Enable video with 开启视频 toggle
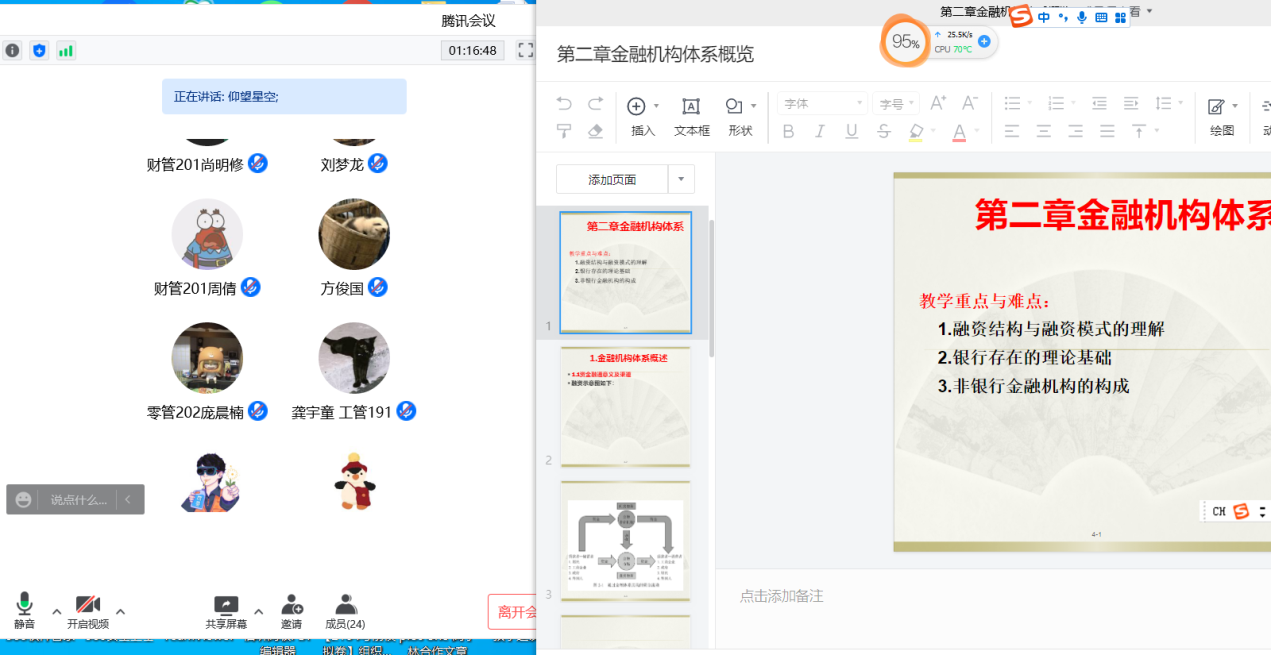Viewport: 1271px width, 655px height. click(88, 608)
